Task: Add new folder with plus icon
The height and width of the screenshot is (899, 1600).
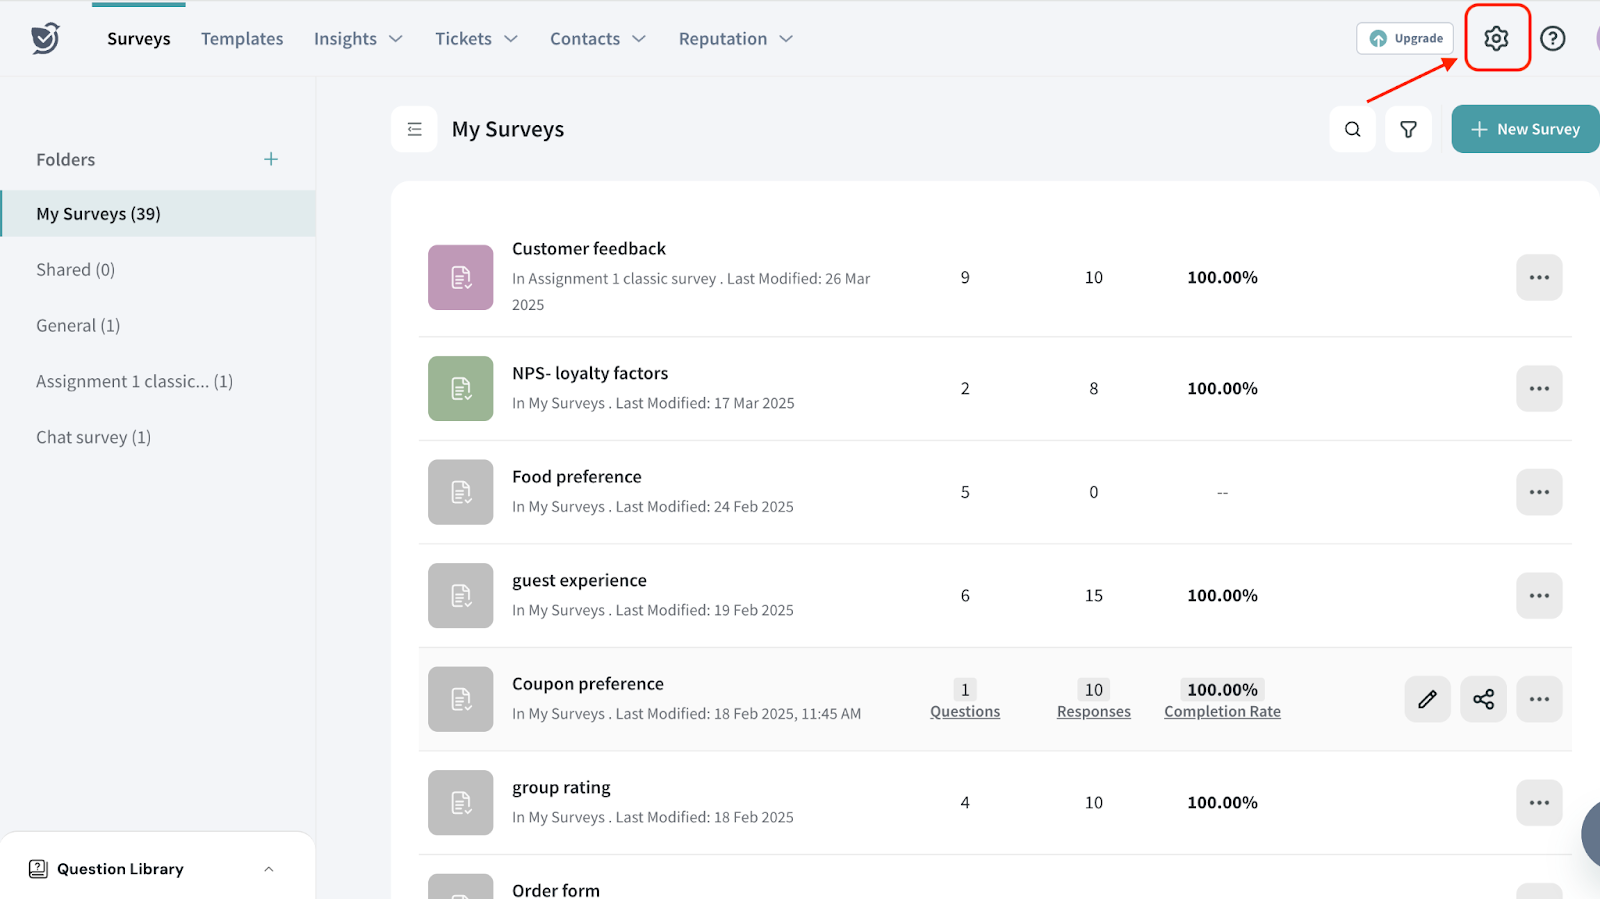Action: pyautogui.click(x=271, y=159)
